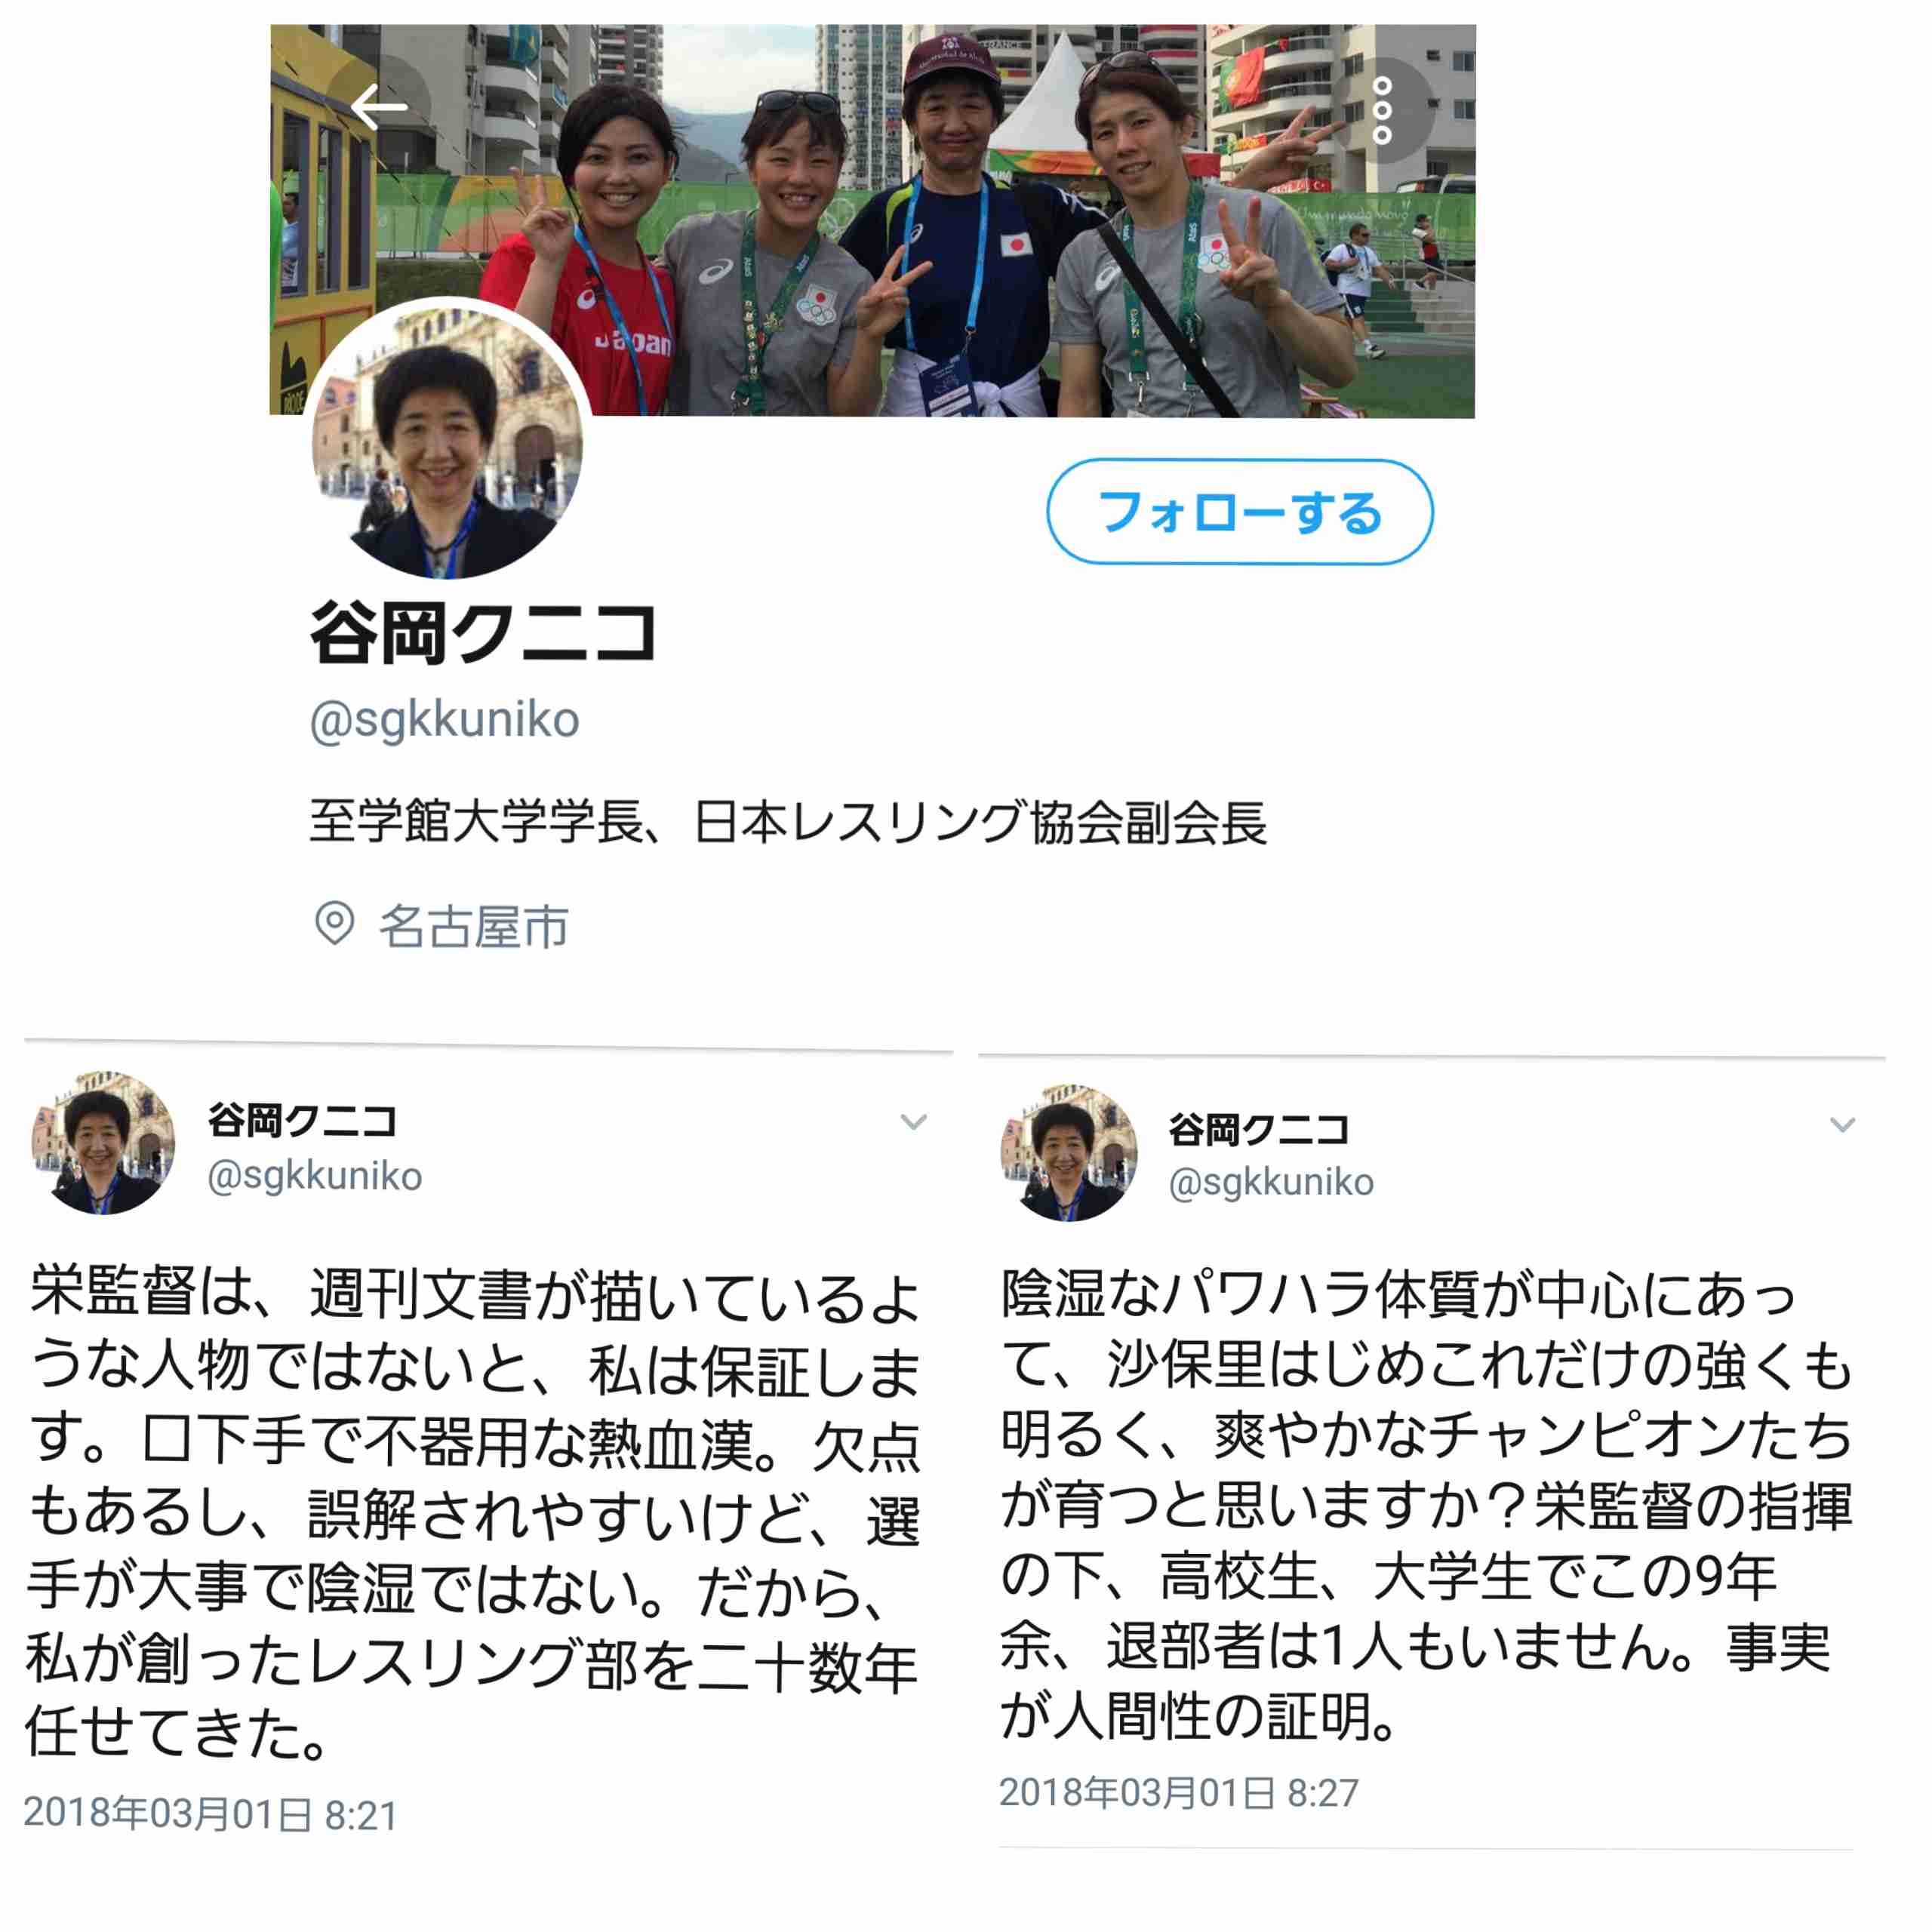Expand the chevron menu on 8:27 tweet

1842,1125
